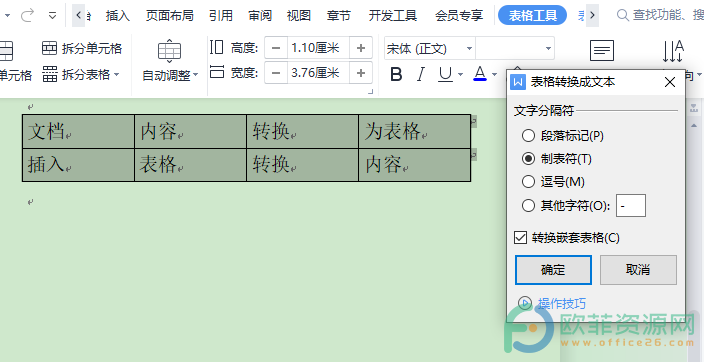704x362 pixels.
Task: Open the table settings dialog launcher
Action: 370,92
